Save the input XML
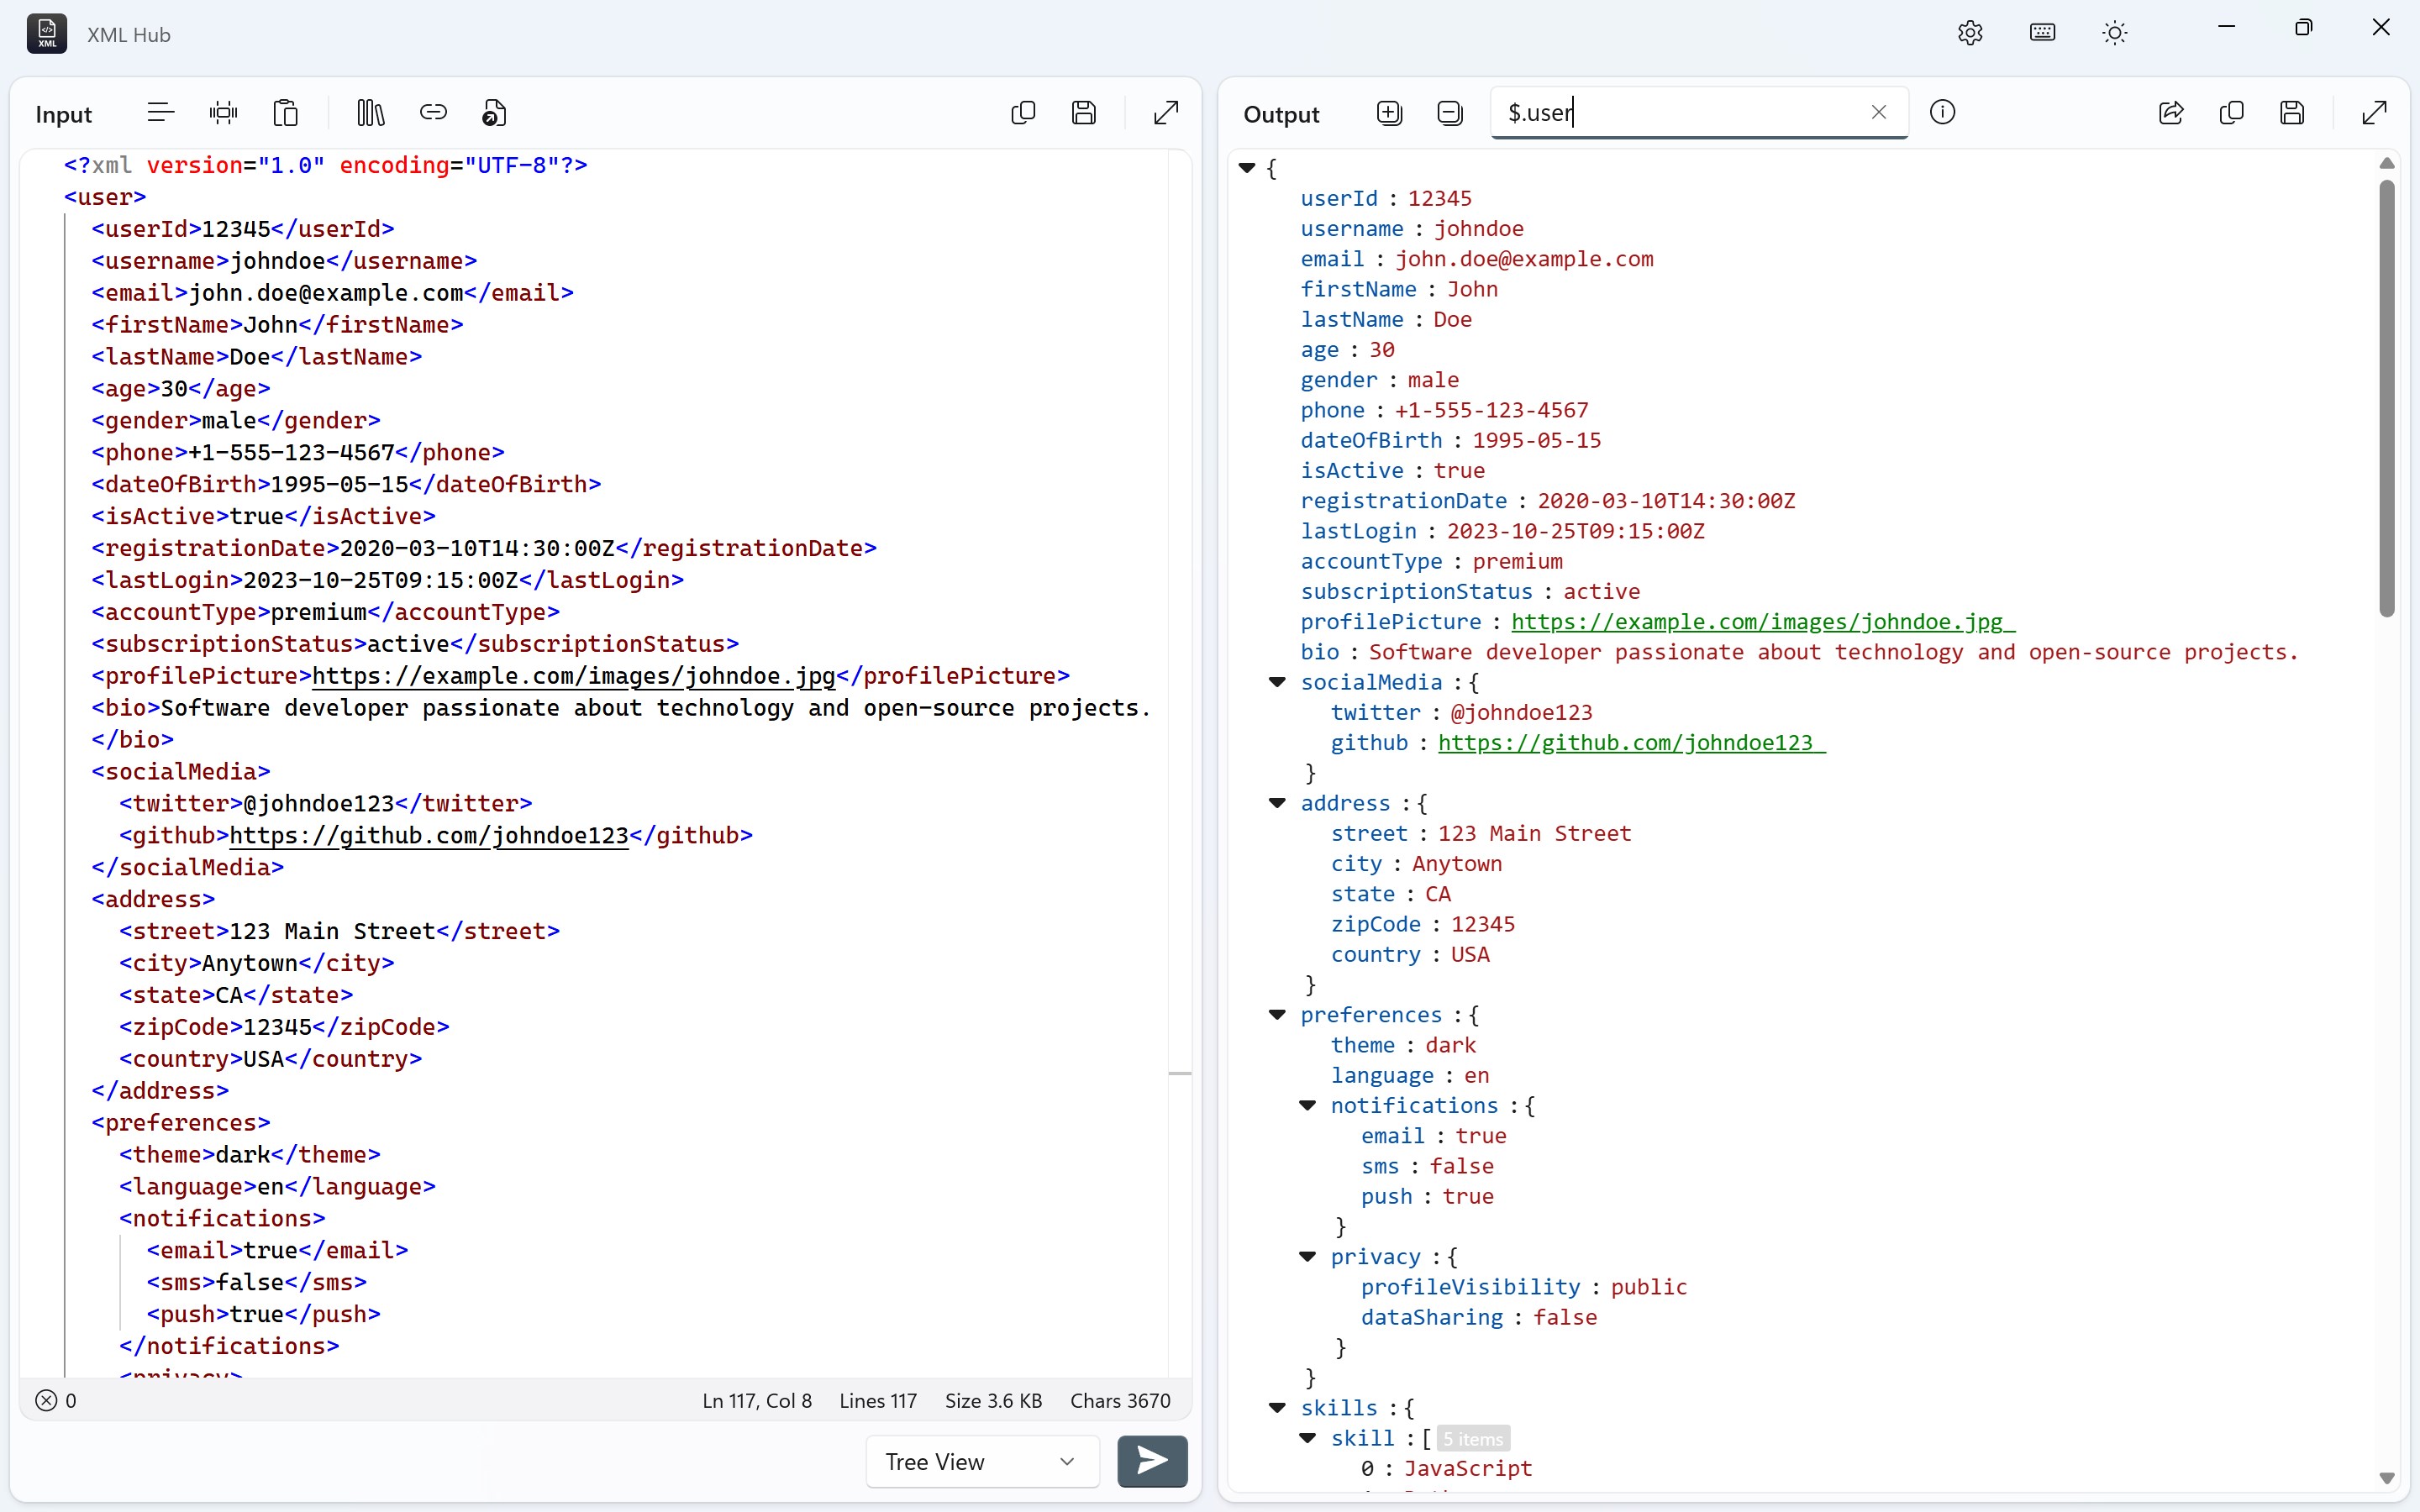 coord(1086,112)
